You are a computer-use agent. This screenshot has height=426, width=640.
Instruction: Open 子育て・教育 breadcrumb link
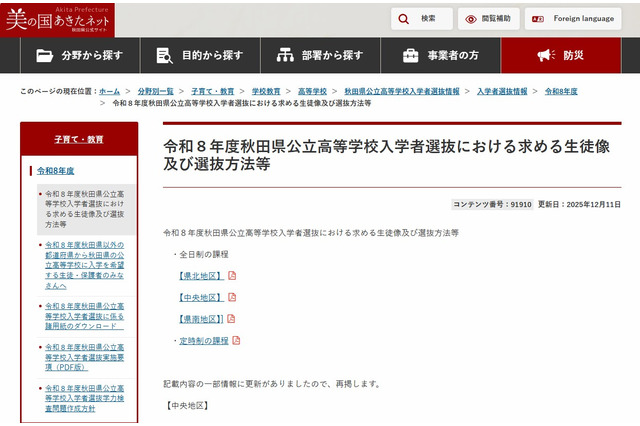[213, 91]
